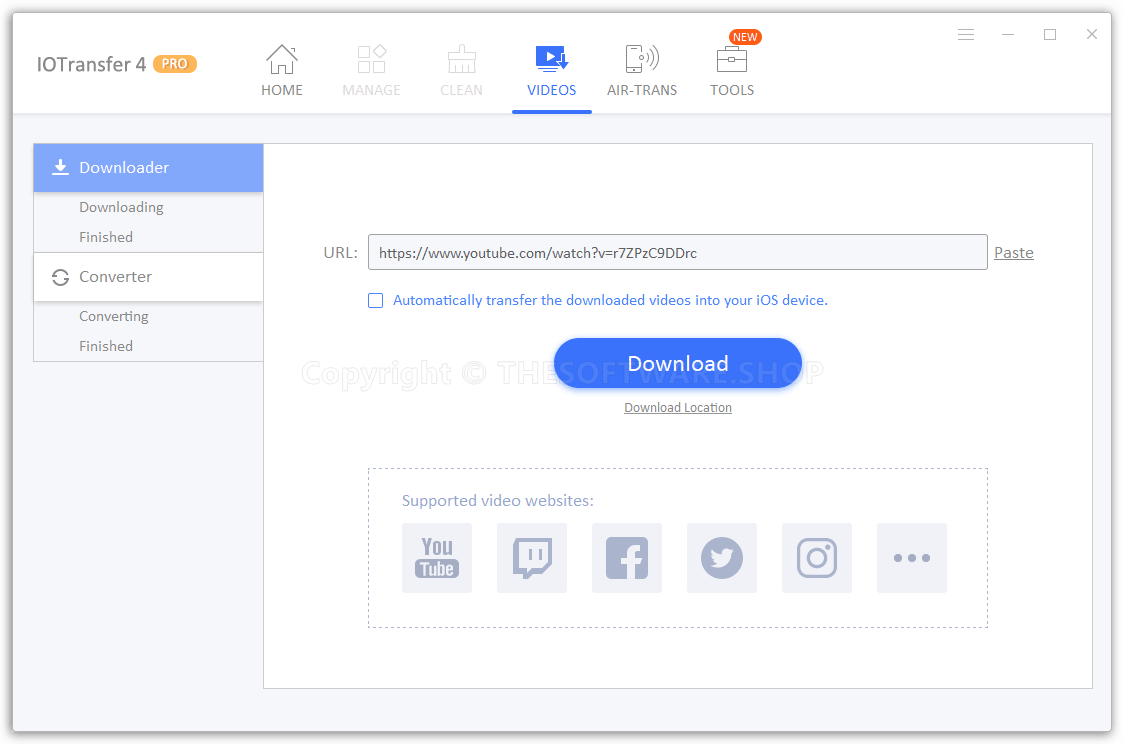Click the PRO badge next to IOTransfer 4
The image size is (1124, 744).
point(174,64)
